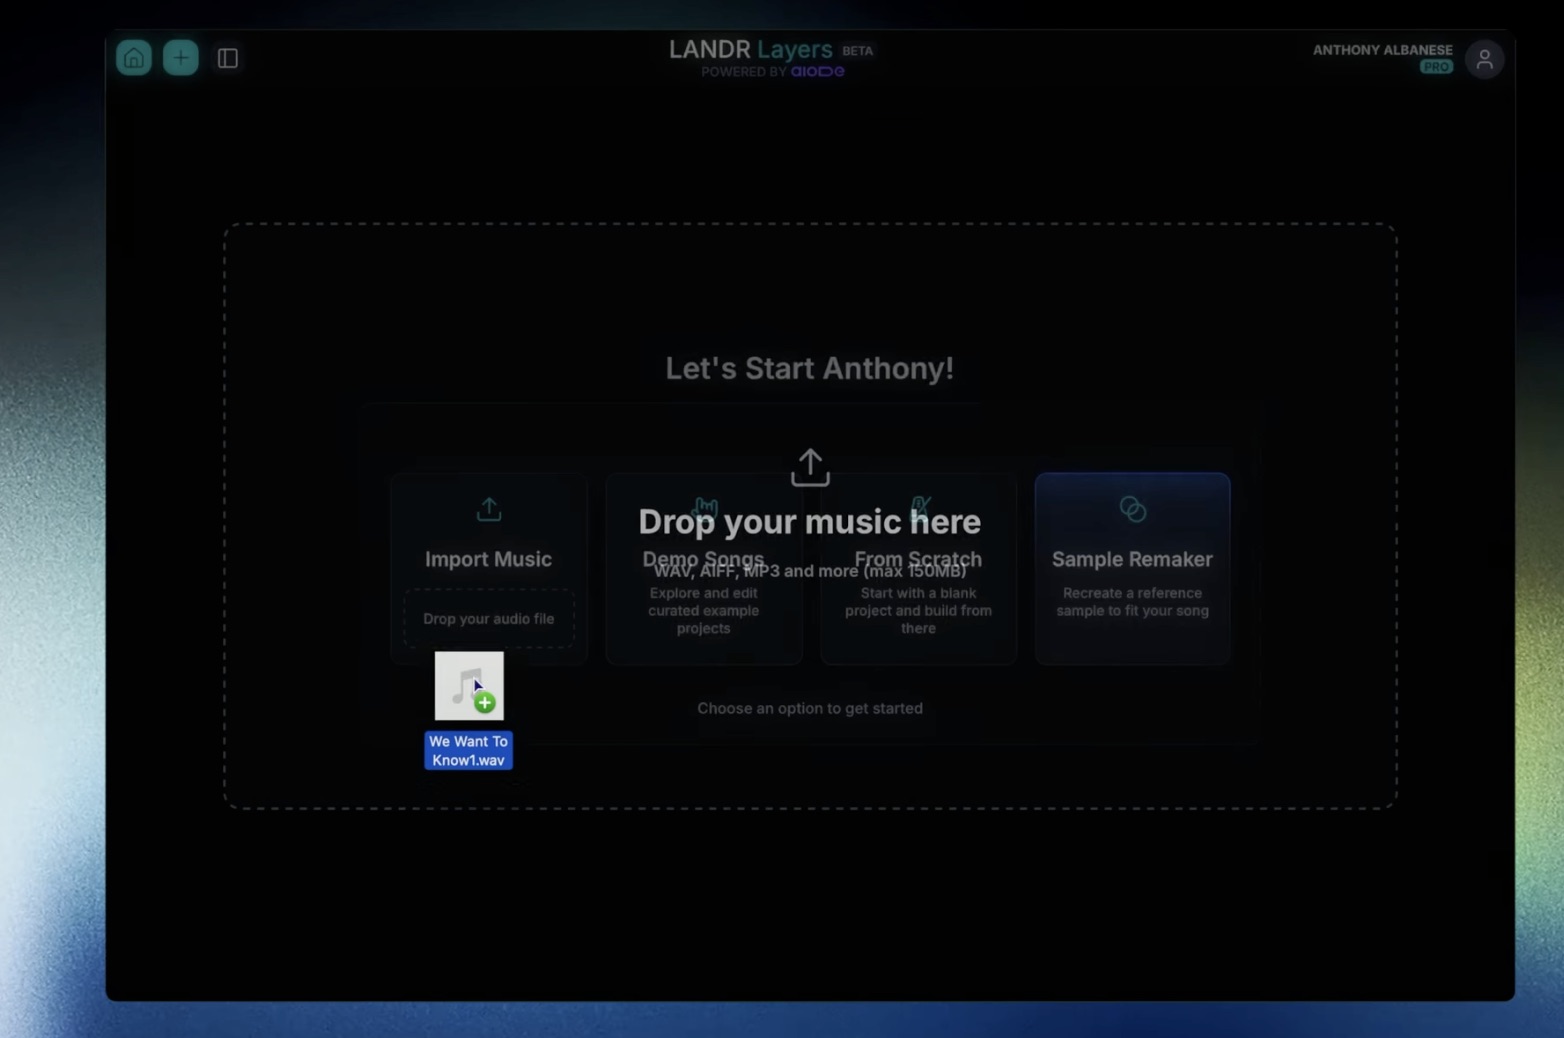This screenshot has height=1038, width=1564.
Task: Click the upload arrow above Drop your music
Action: click(810, 467)
